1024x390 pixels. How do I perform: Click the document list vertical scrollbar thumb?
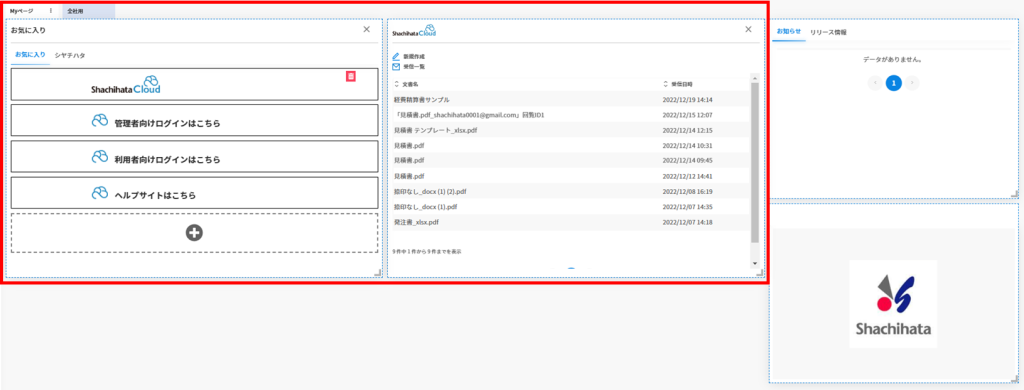point(755,162)
